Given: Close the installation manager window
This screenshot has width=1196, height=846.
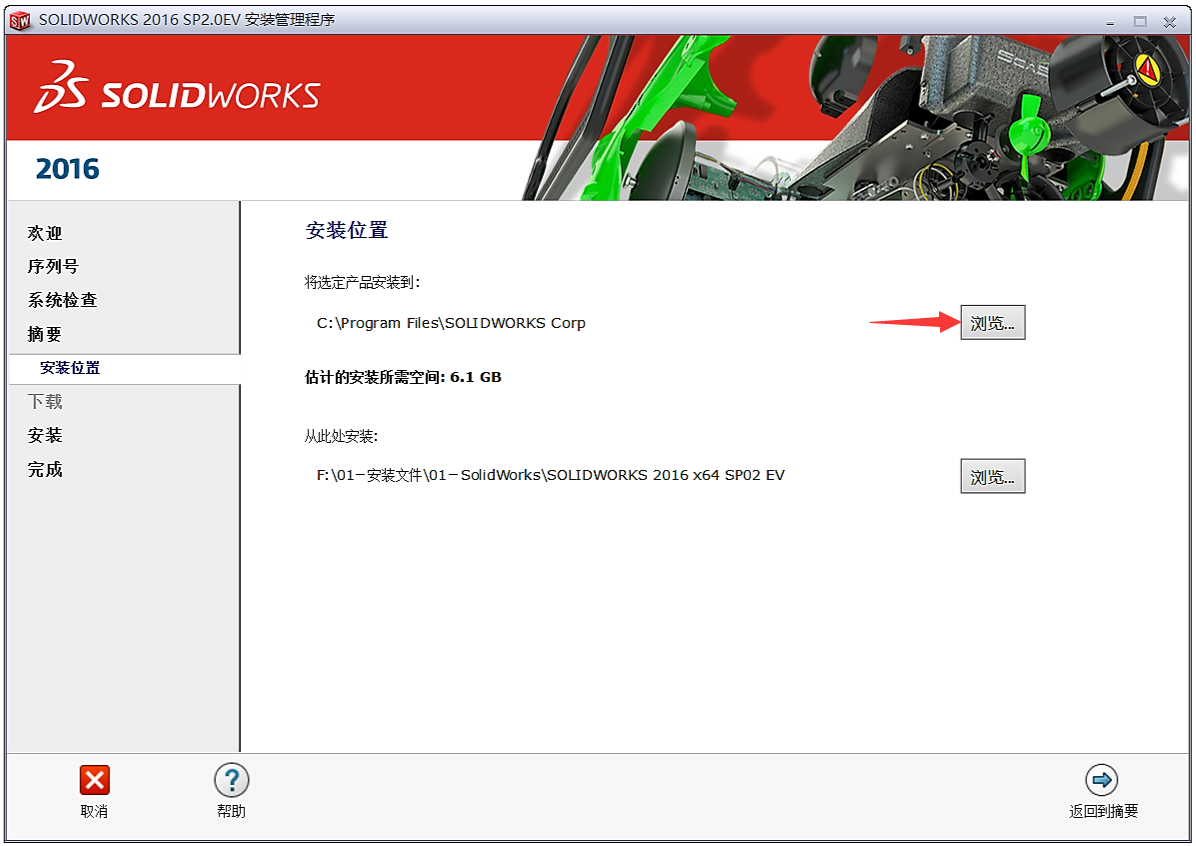Looking at the screenshot, I should click(x=1168, y=21).
